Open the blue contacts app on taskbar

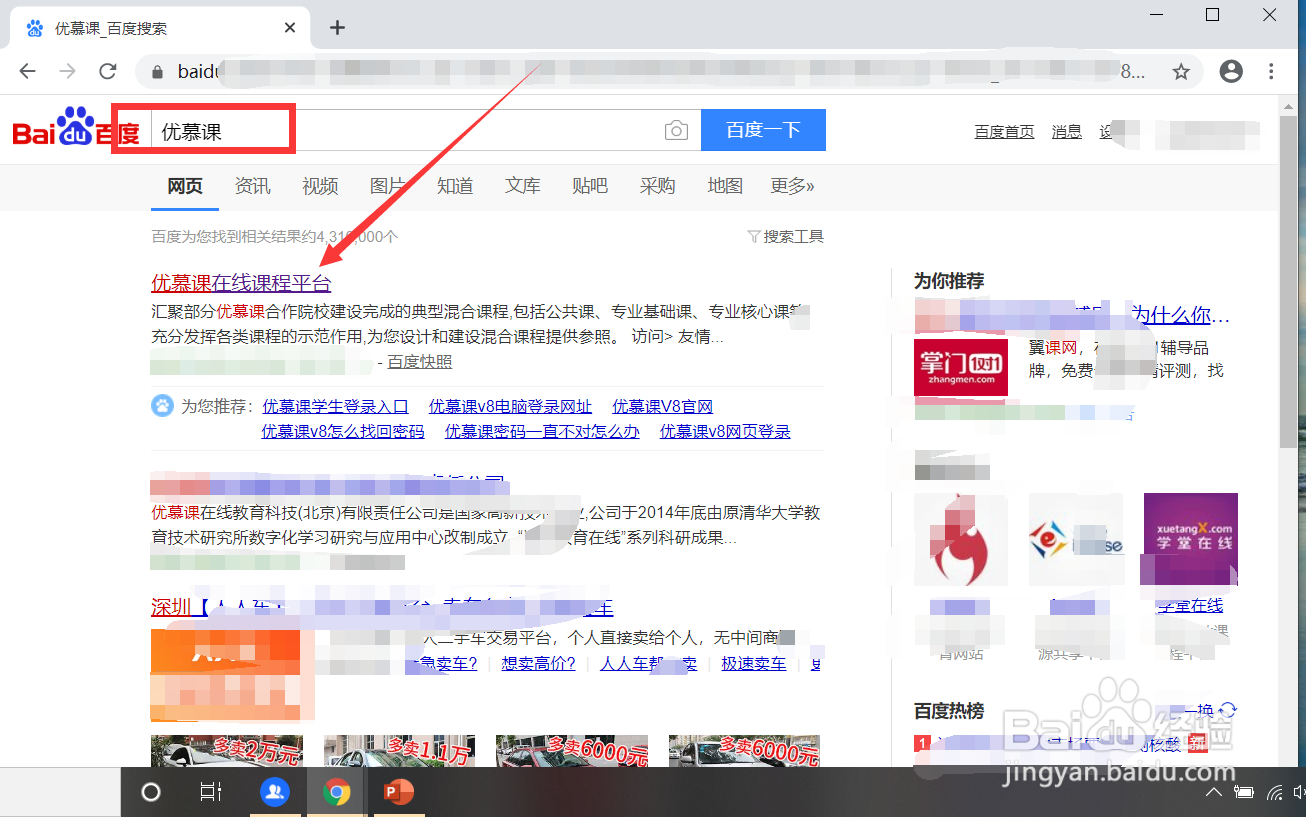click(x=275, y=792)
